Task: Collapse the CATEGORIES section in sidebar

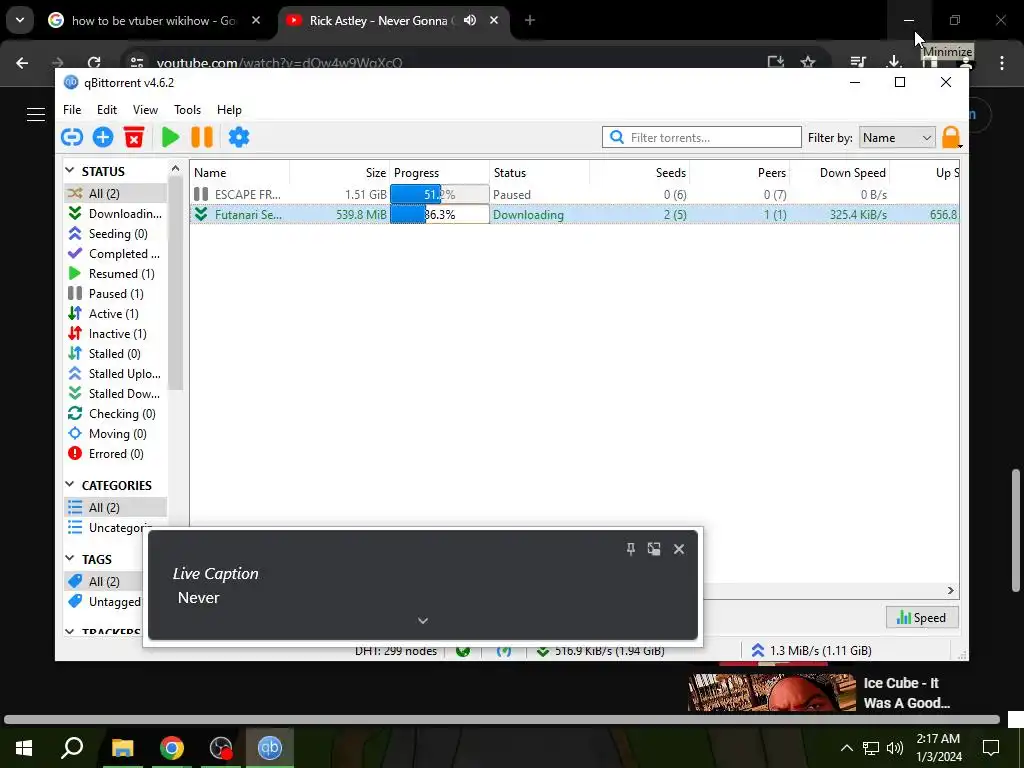Action: click(x=70, y=485)
